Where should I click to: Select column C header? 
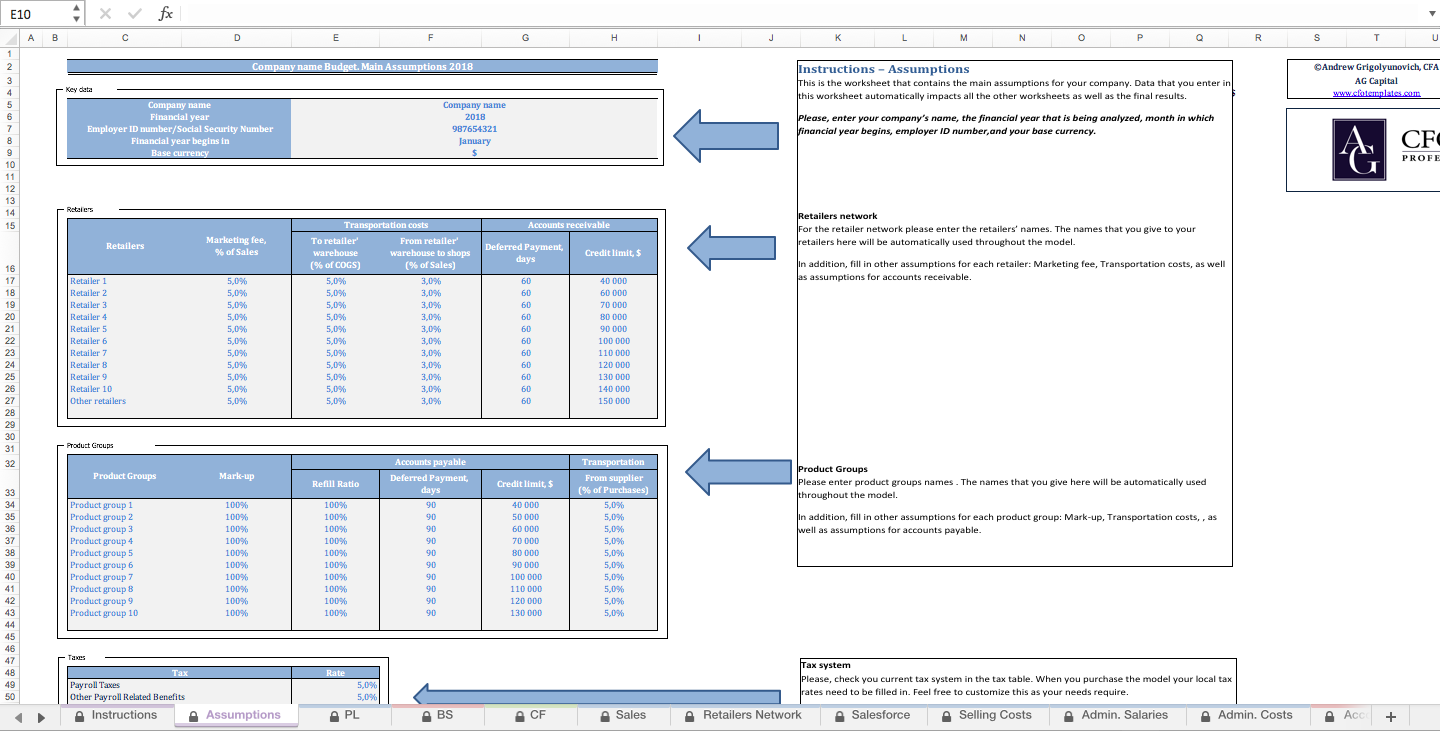pos(125,38)
